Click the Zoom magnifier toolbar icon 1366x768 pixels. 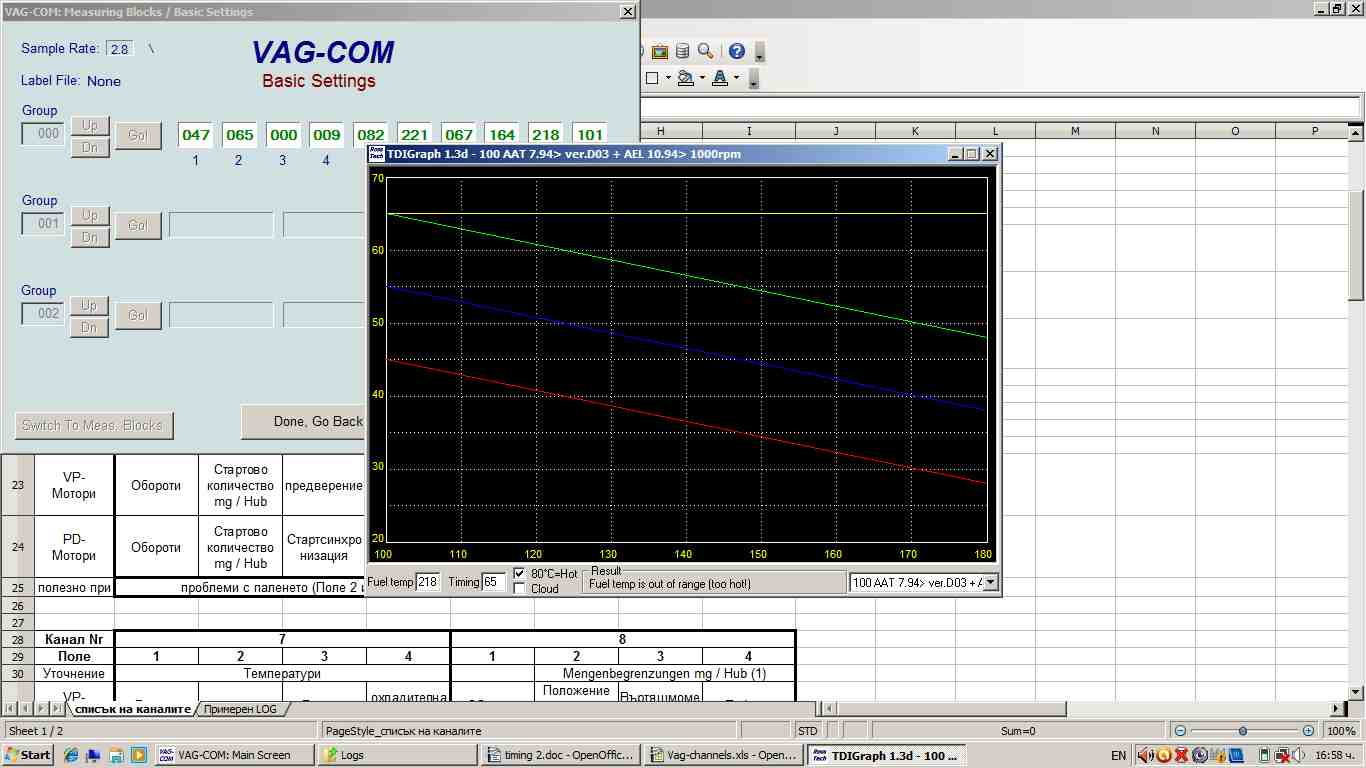pyautogui.click(x=706, y=51)
